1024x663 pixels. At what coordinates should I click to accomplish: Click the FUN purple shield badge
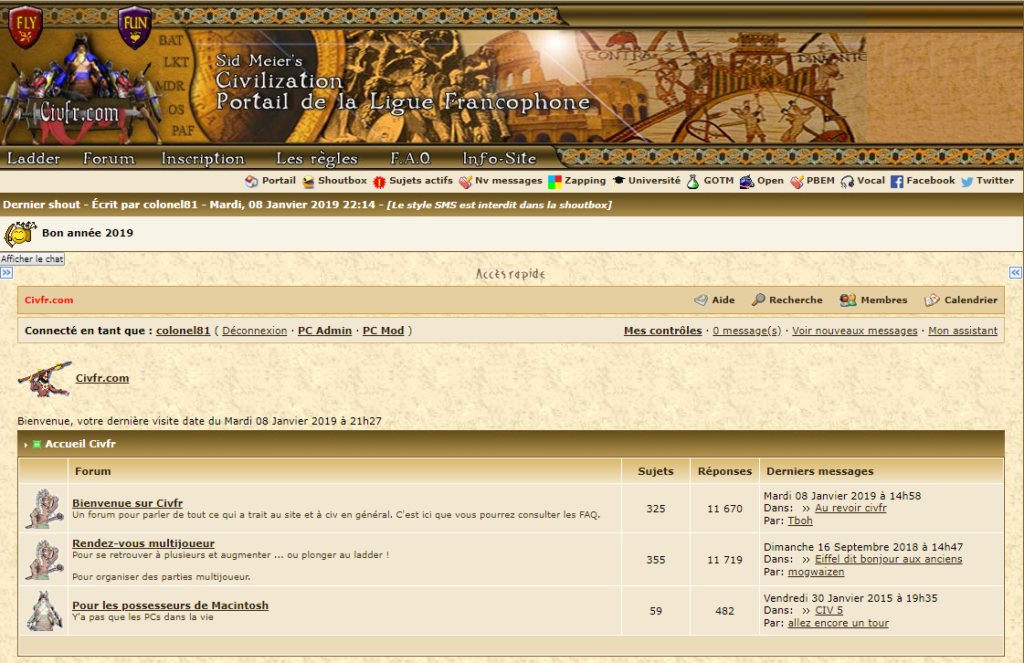pos(135,27)
